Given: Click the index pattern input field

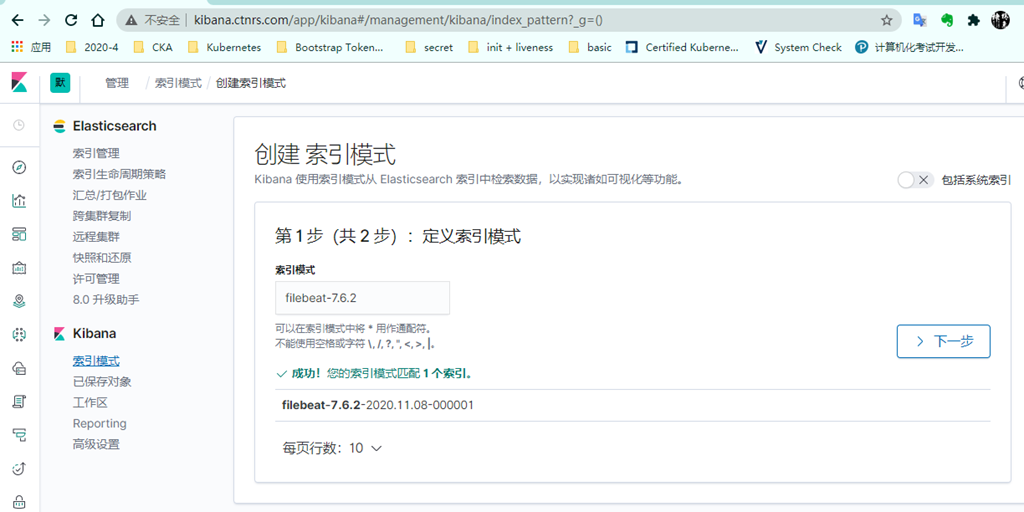Looking at the screenshot, I should (x=362, y=298).
